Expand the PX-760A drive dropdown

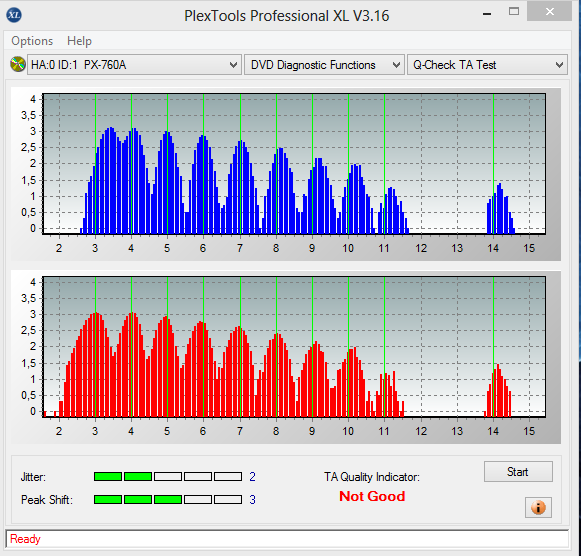(x=134, y=65)
